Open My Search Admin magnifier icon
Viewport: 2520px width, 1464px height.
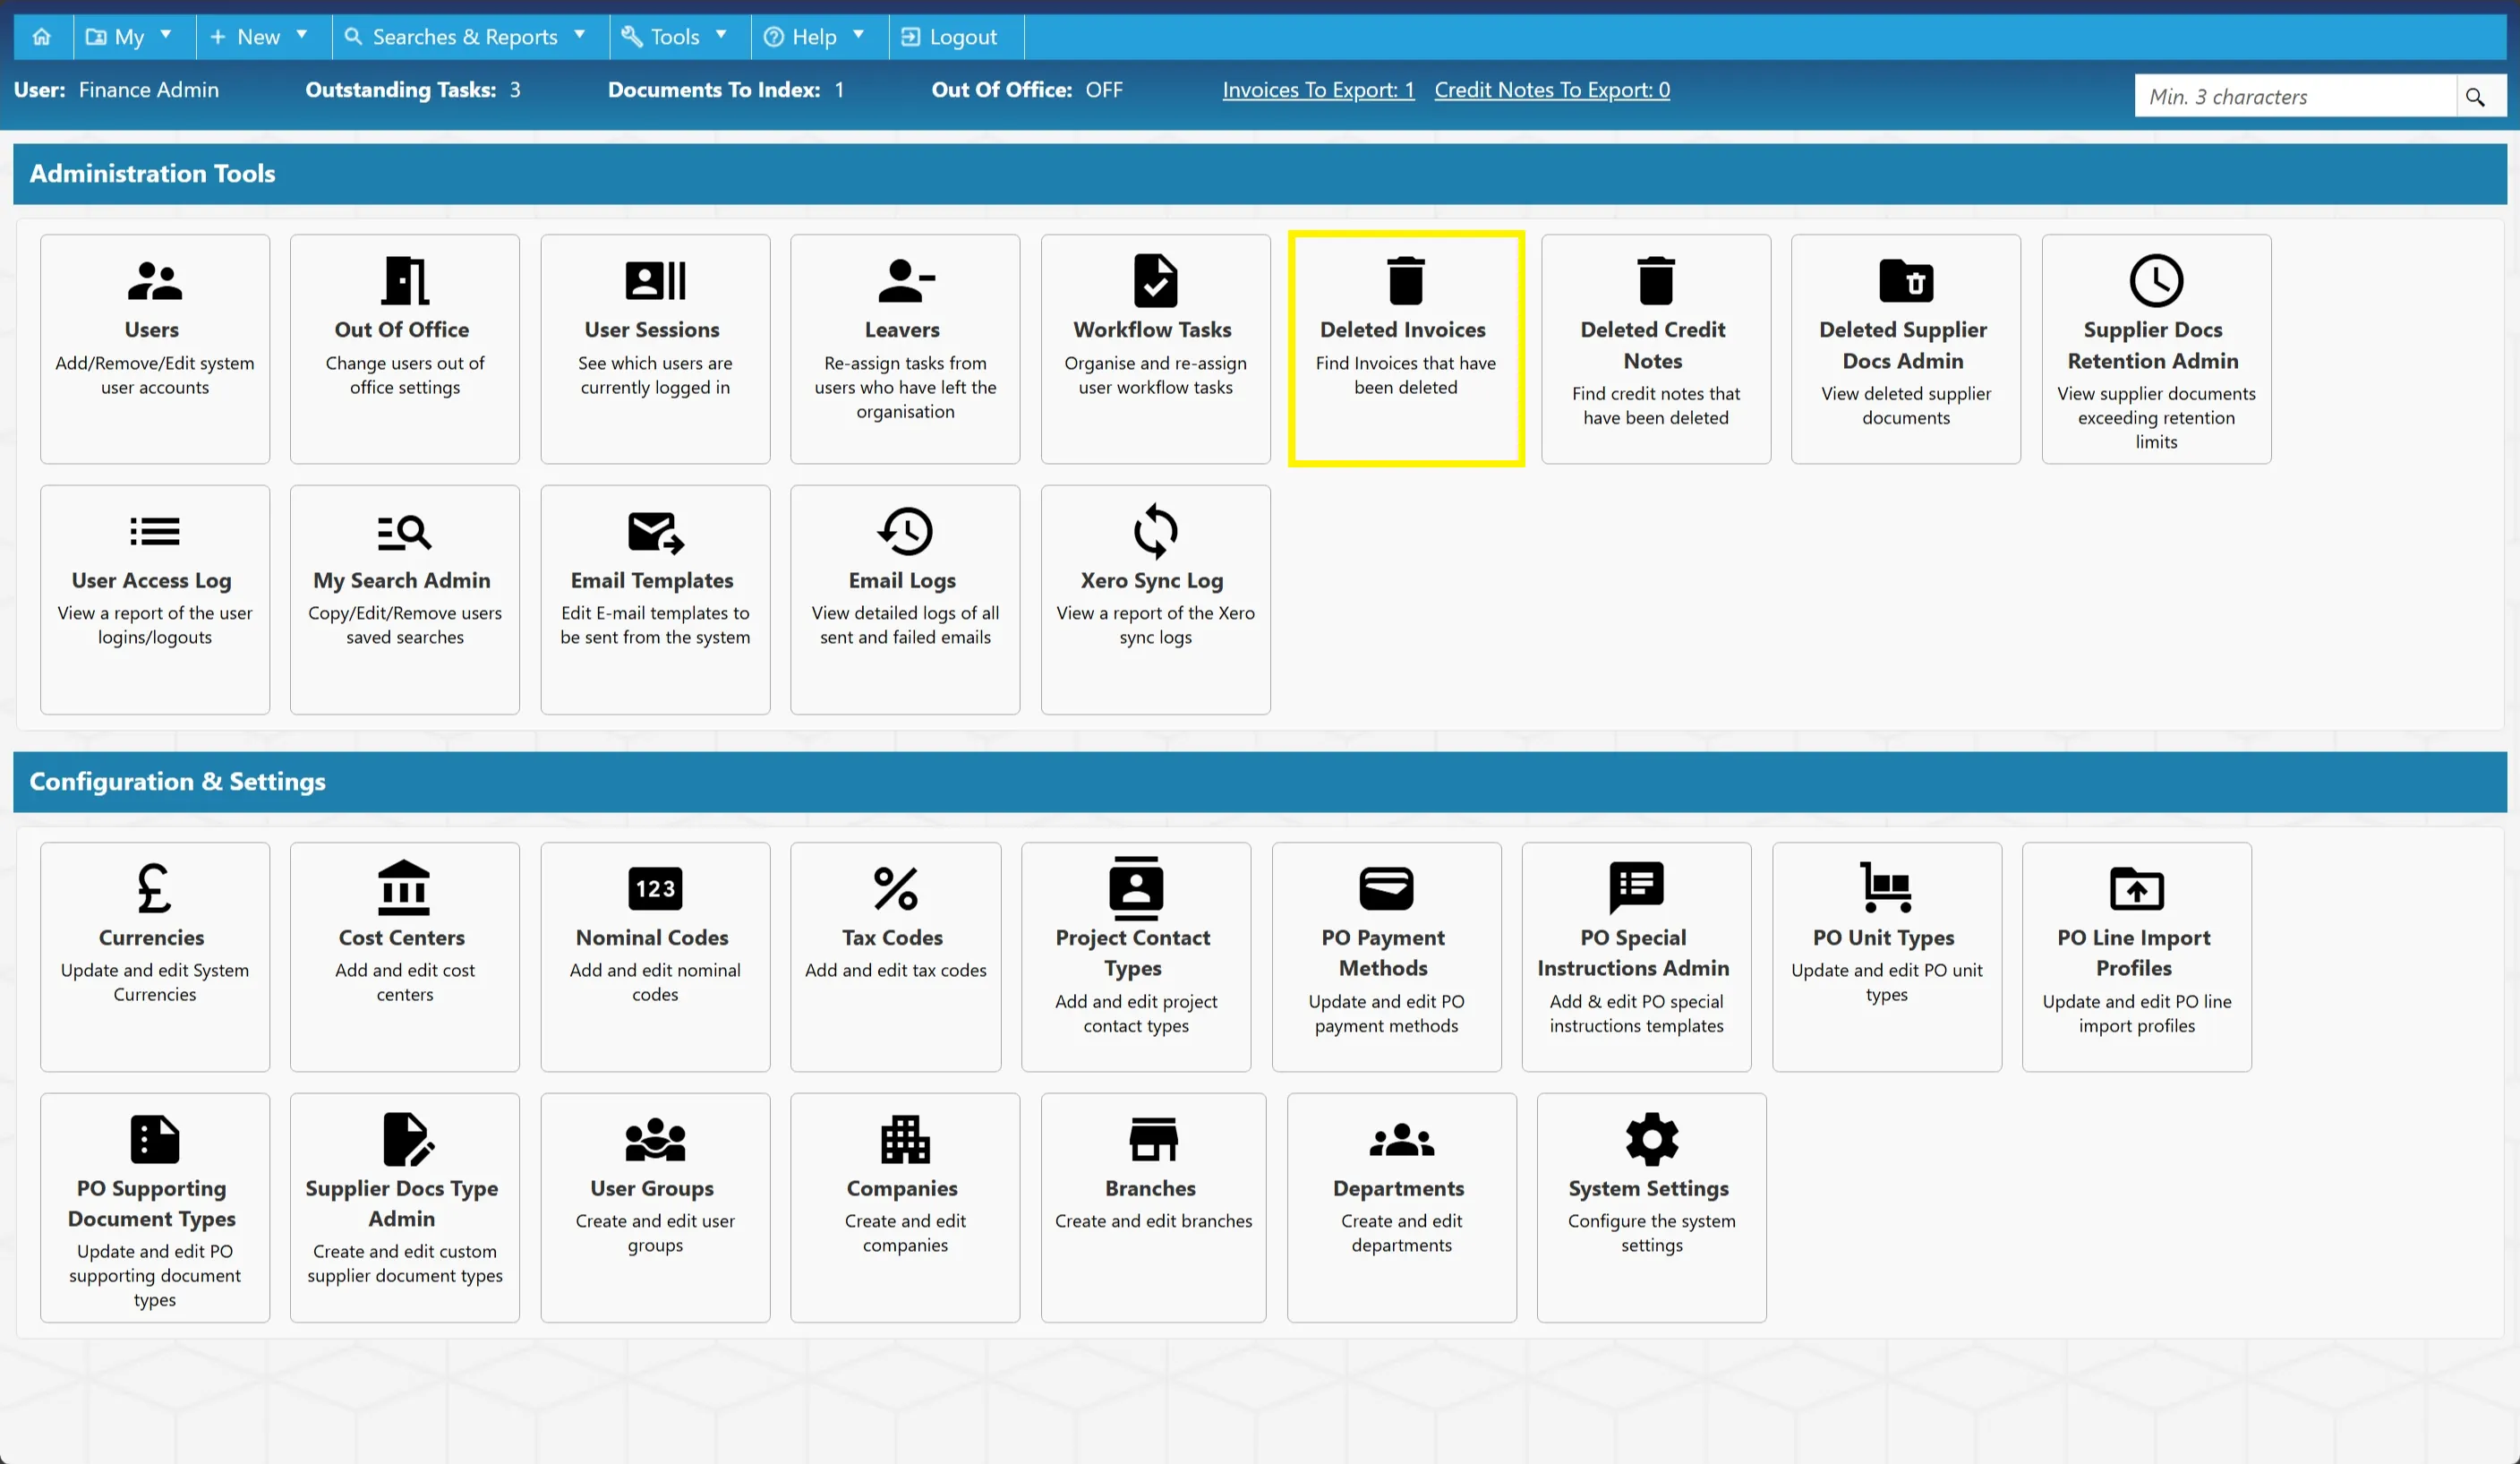point(404,532)
